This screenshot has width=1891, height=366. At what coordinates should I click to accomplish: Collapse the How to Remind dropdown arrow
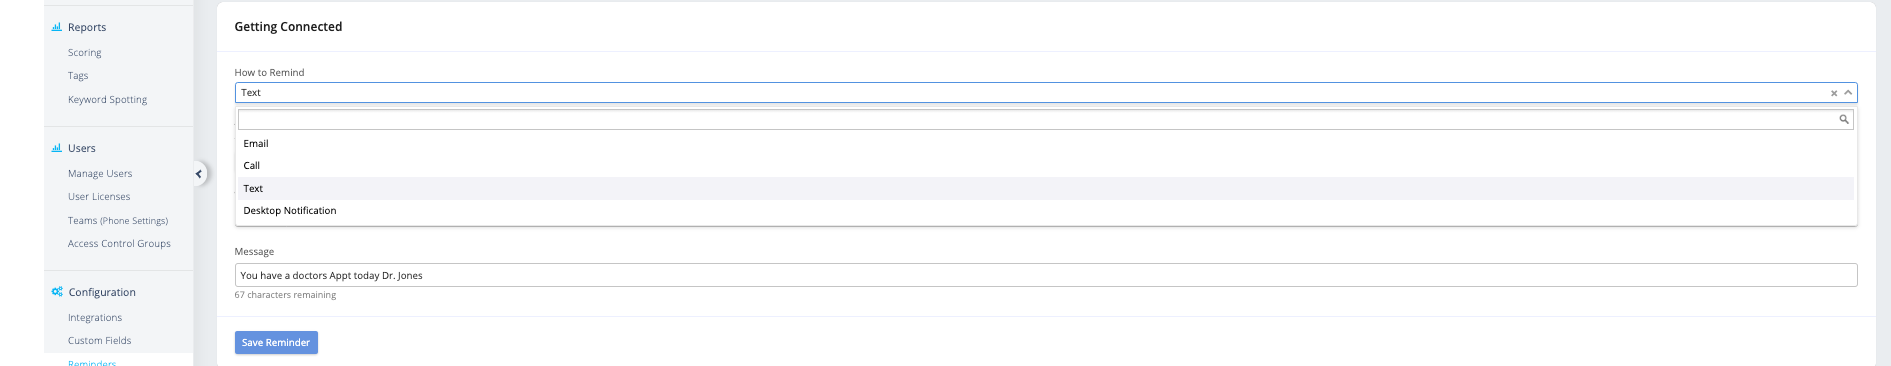tap(1848, 93)
